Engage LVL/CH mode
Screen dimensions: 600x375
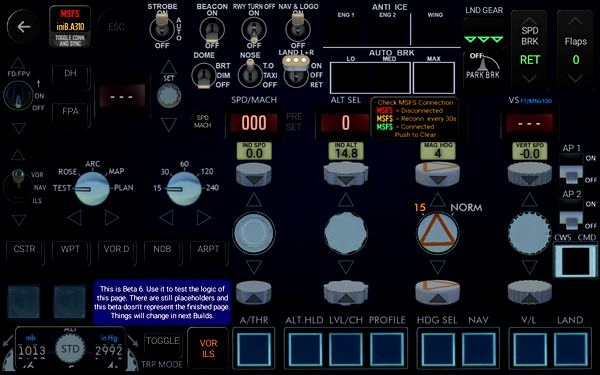[x=346, y=350]
